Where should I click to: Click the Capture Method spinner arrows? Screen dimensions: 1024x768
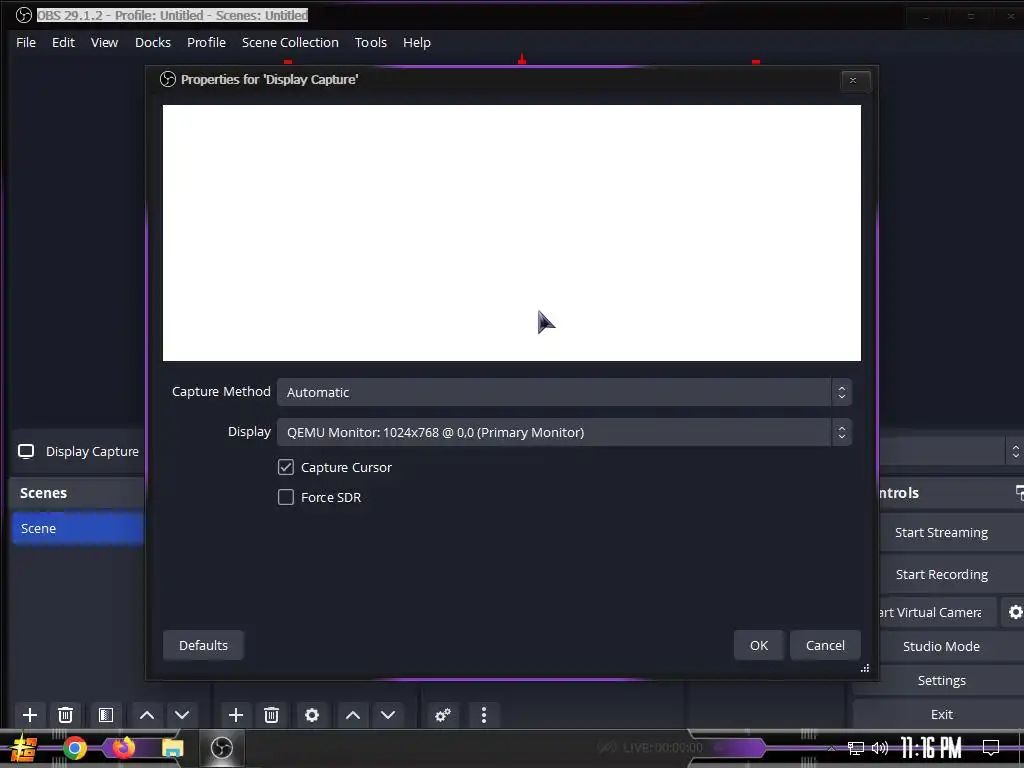click(842, 392)
